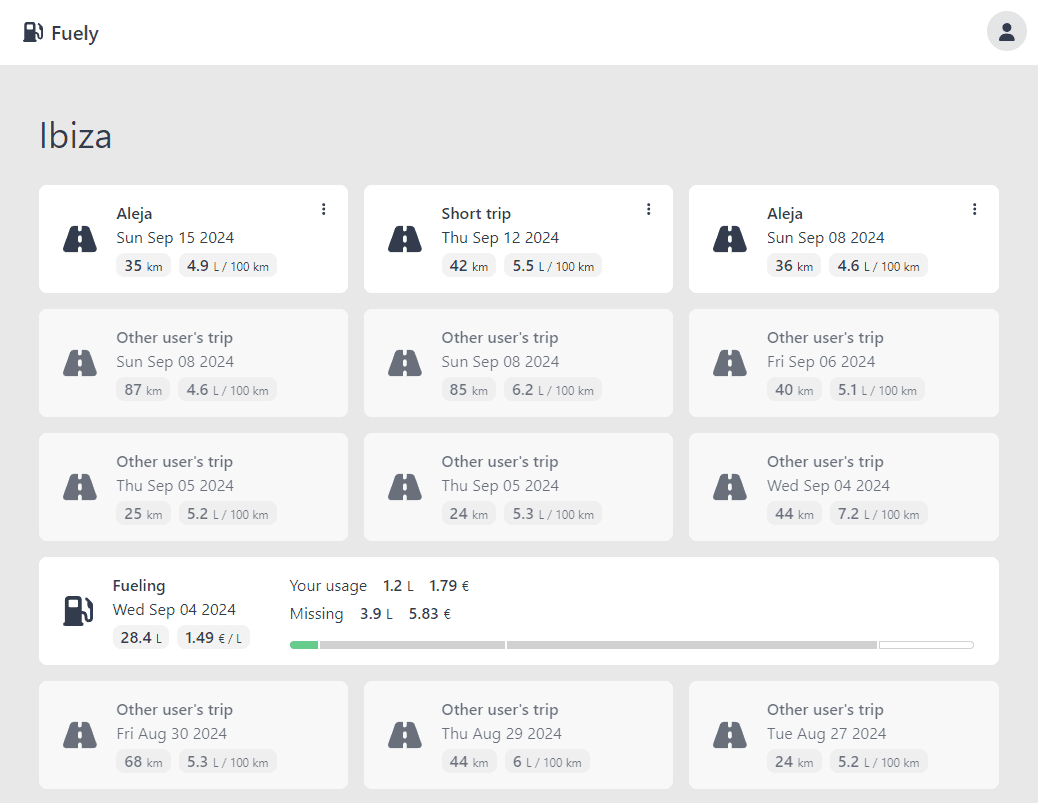Click the Wed Sep 04 2024 fueling date
This screenshot has width=1038, height=803.
point(174,610)
